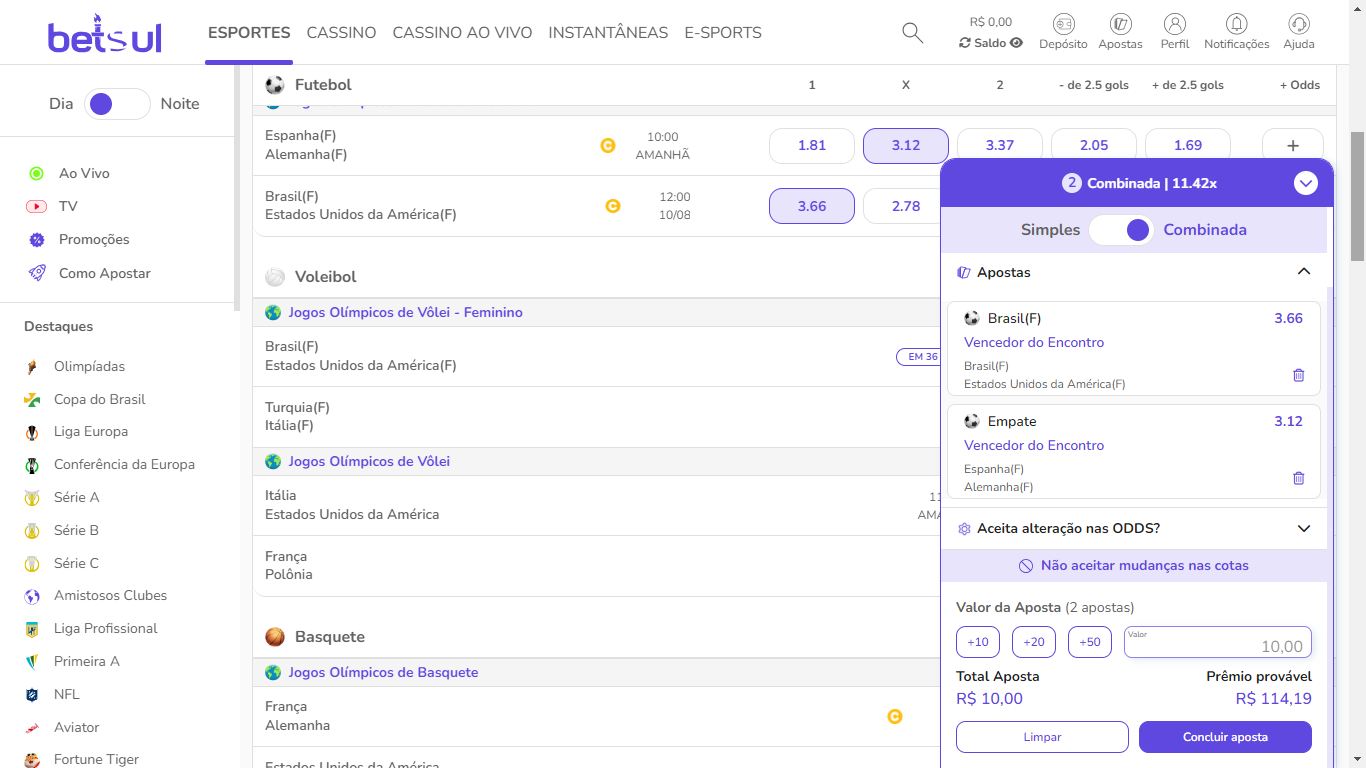Add +10 to bet amount
This screenshot has height=768, width=1366.
click(x=978, y=642)
